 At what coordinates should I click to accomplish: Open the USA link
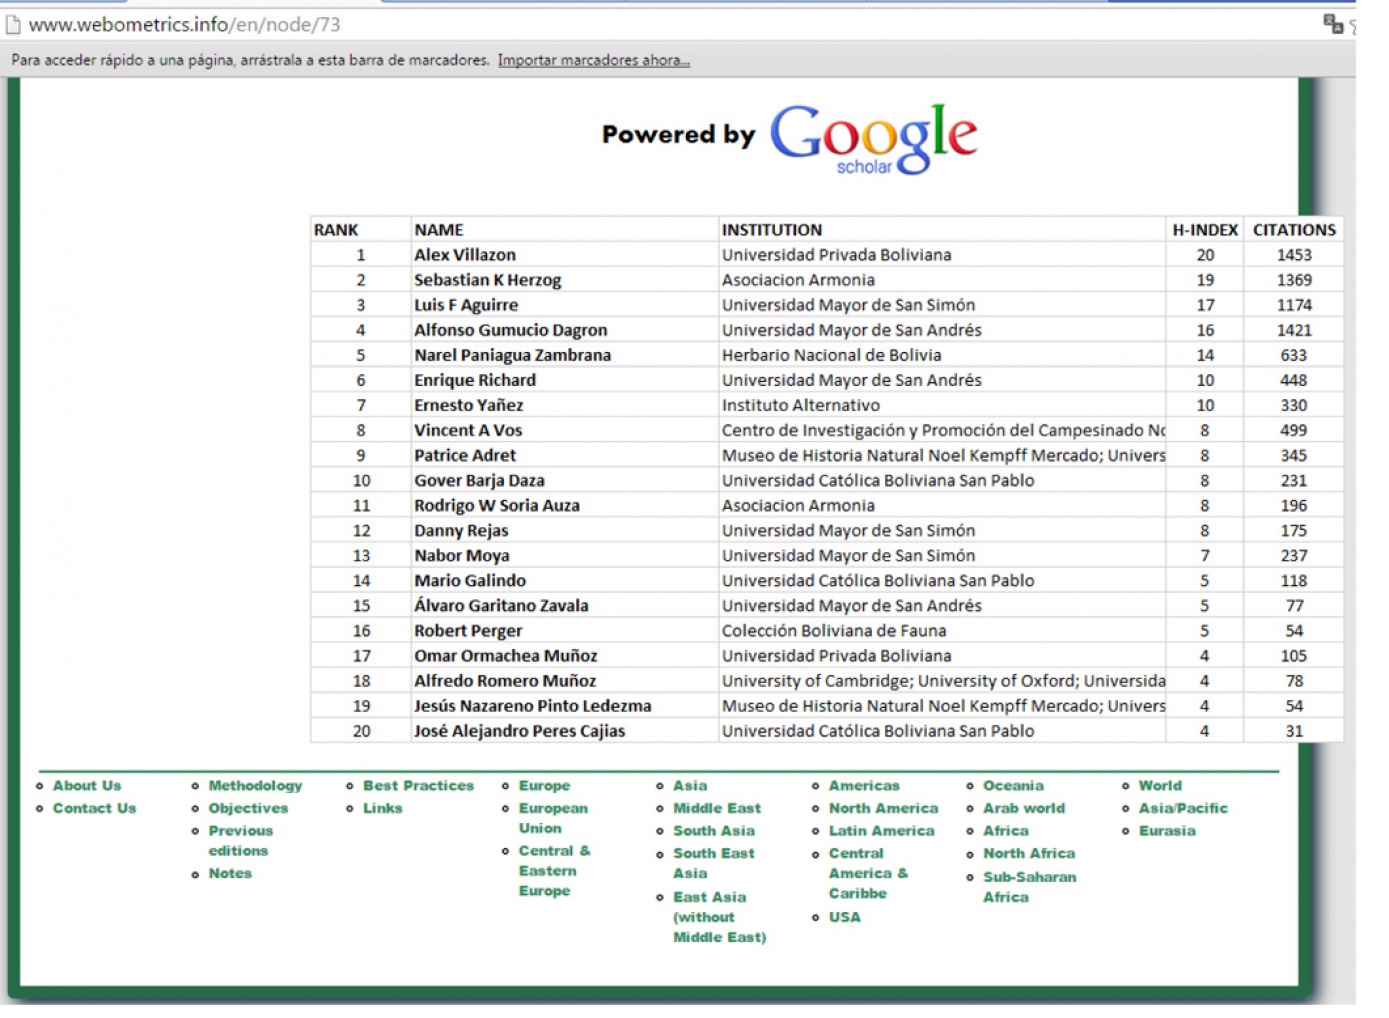click(844, 917)
